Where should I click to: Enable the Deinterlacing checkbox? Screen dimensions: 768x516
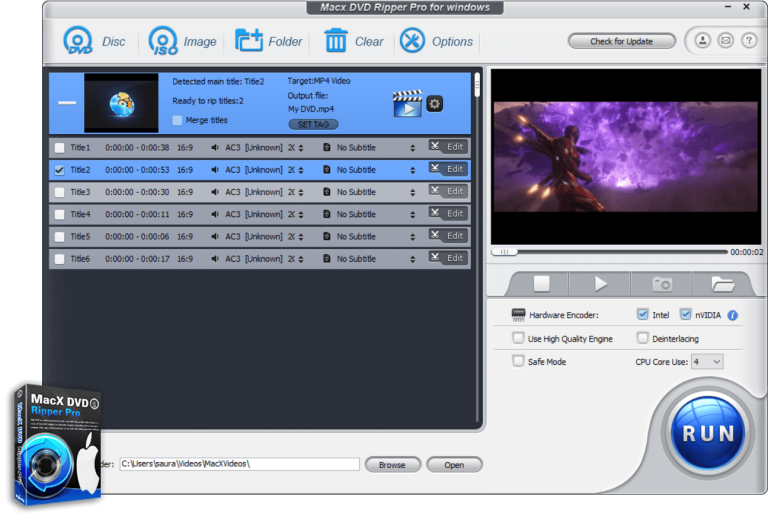pos(642,338)
